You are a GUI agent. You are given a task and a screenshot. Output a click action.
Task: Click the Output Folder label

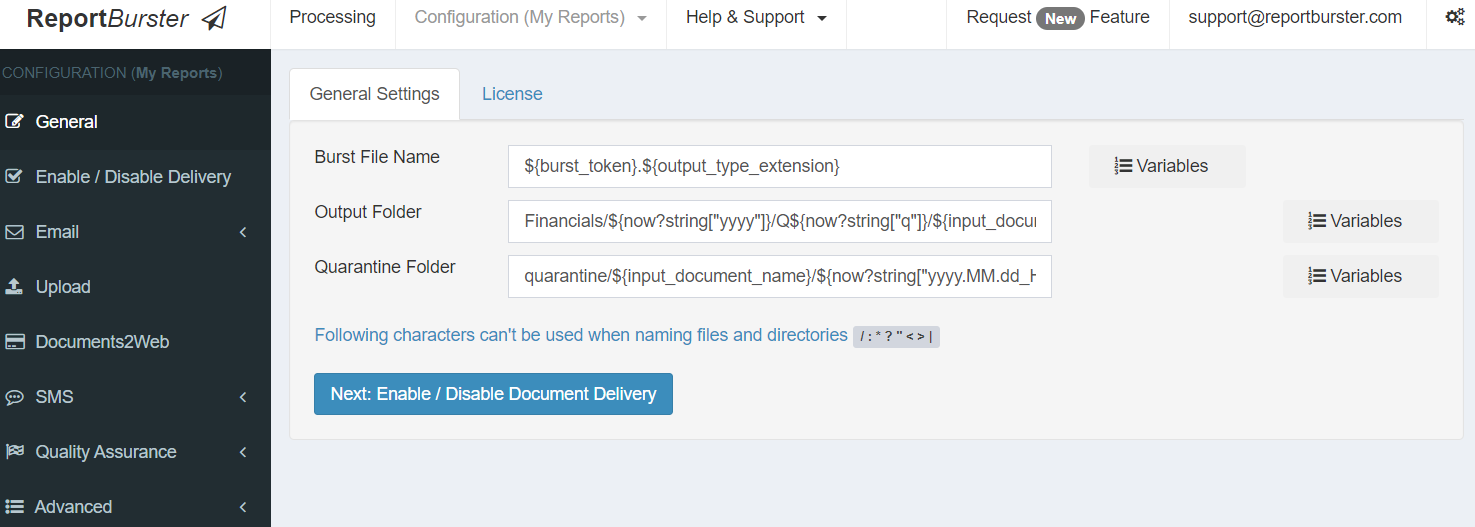368,212
